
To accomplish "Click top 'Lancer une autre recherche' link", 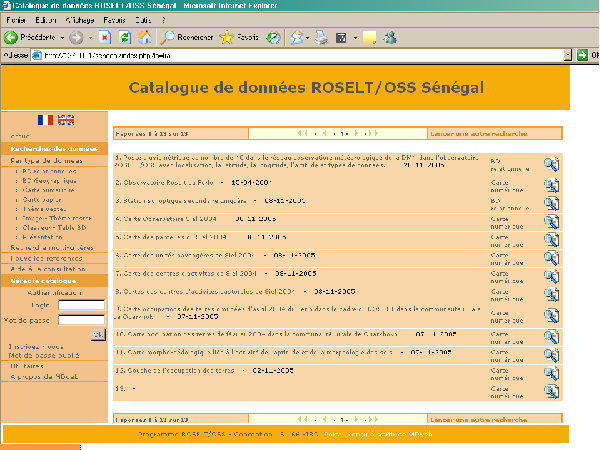I will click(479, 134).
